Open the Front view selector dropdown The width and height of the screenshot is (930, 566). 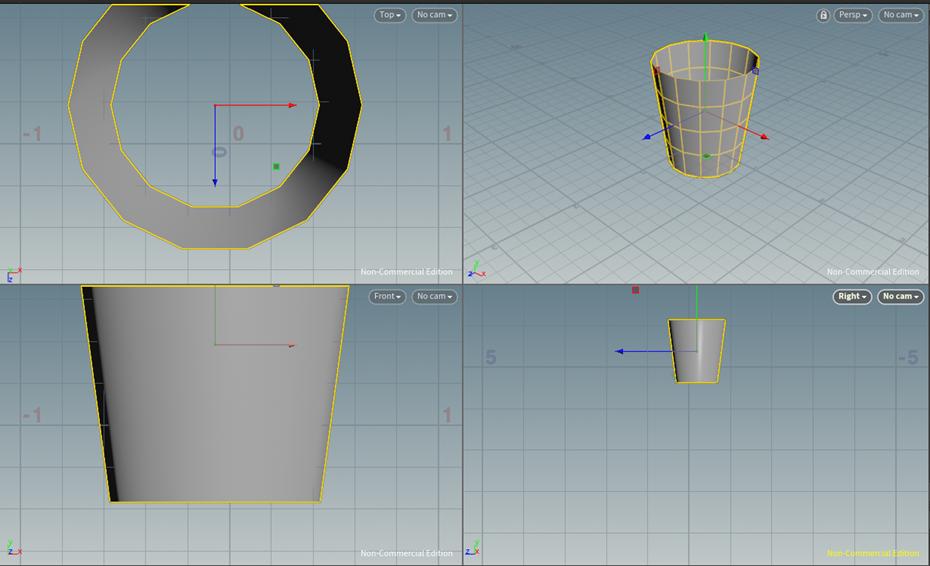(x=387, y=296)
